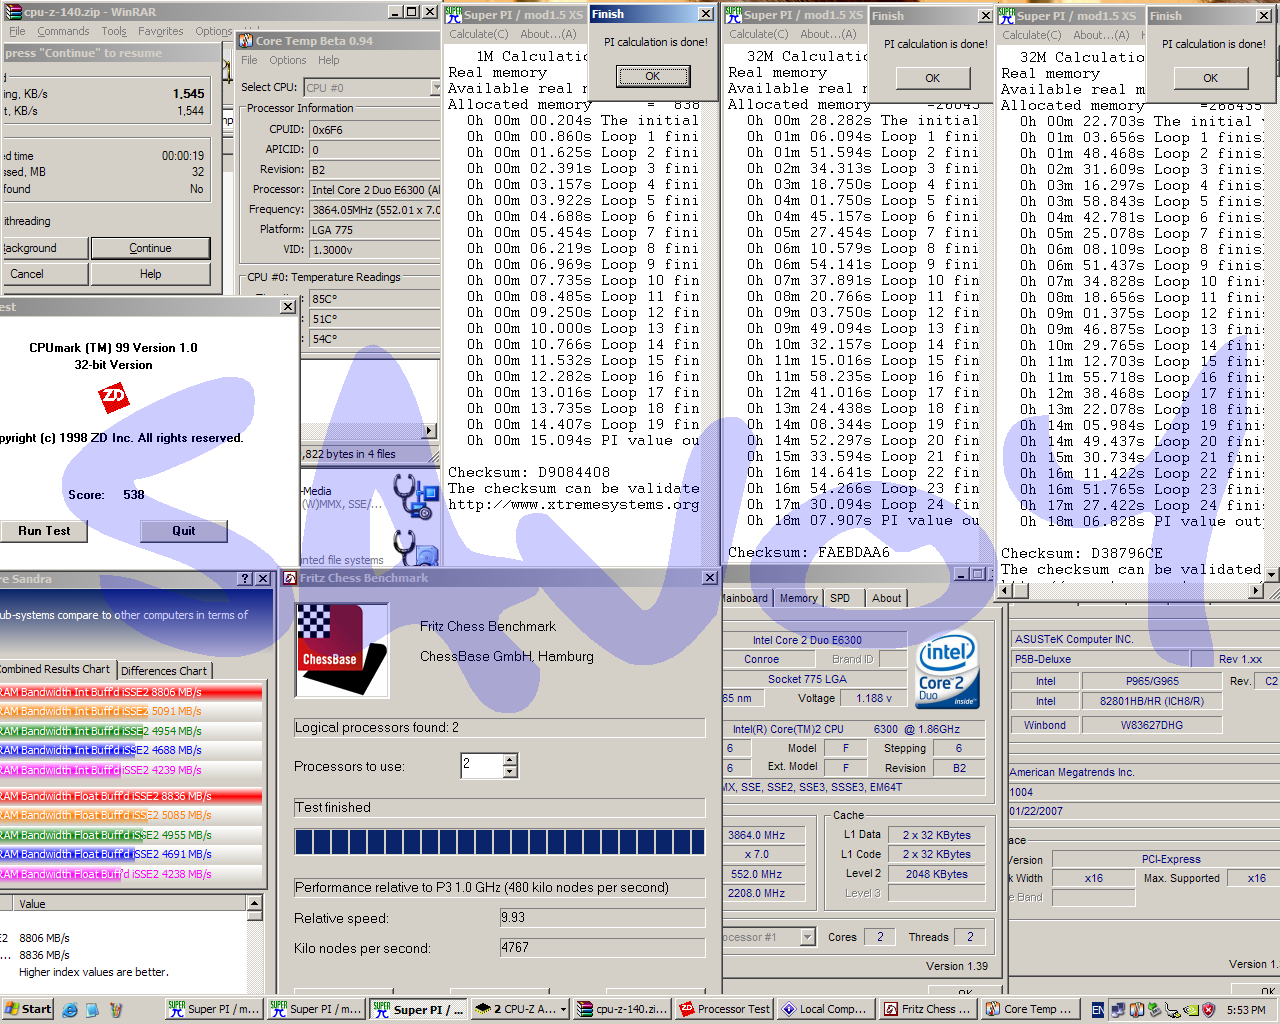Viewport: 1280px width, 1024px height.
Task: Select the Float Buff'd 8836 MB/s bar
Action: 131,796
